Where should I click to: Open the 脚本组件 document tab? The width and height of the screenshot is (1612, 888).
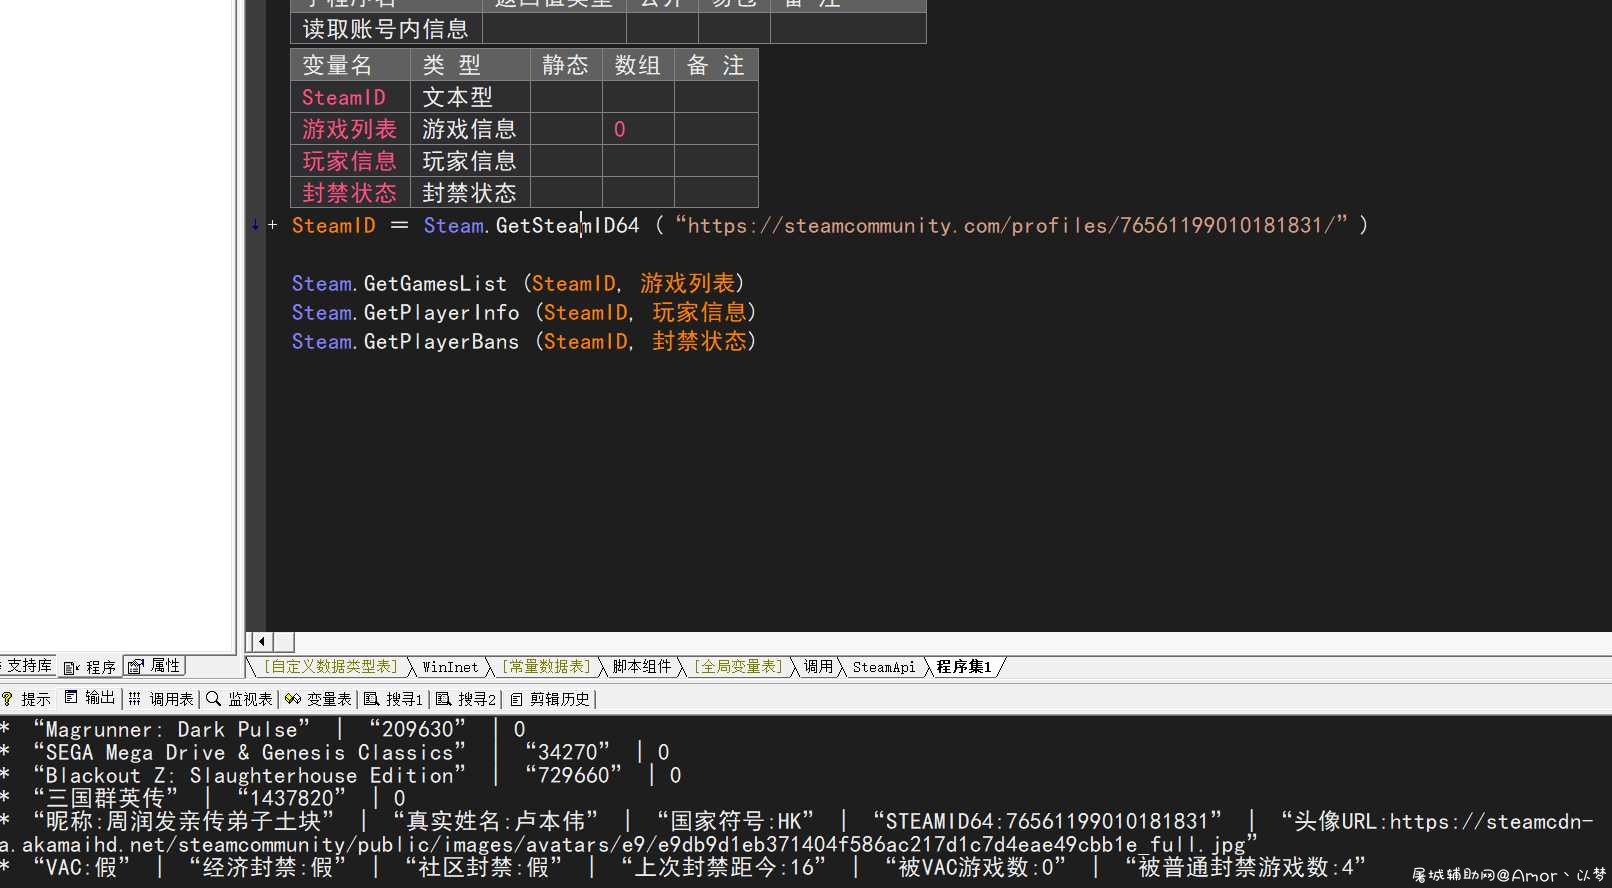pos(642,666)
